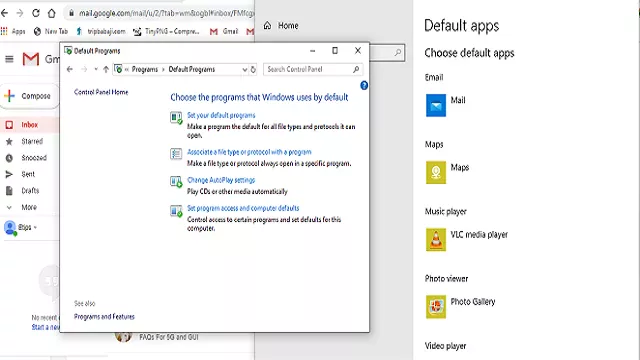This screenshot has height=360, width=640.
Task: Minimize the Default Programs window
Action: pyautogui.click(x=313, y=51)
